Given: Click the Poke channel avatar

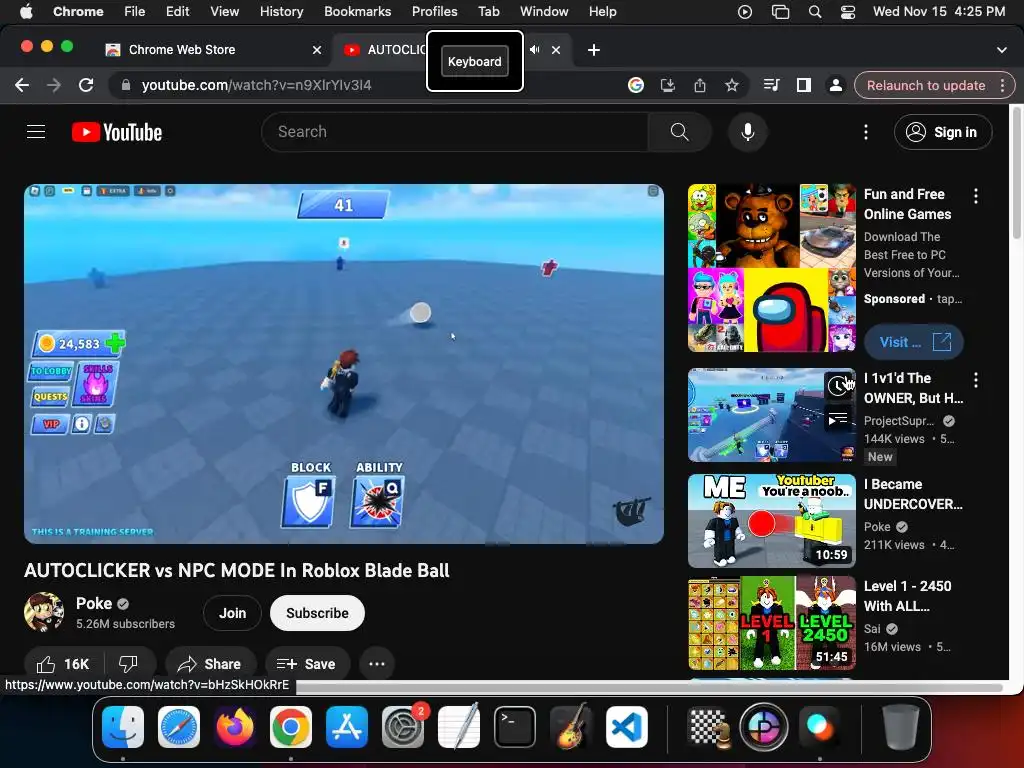Looking at the screenshot, I should (44, 612).
